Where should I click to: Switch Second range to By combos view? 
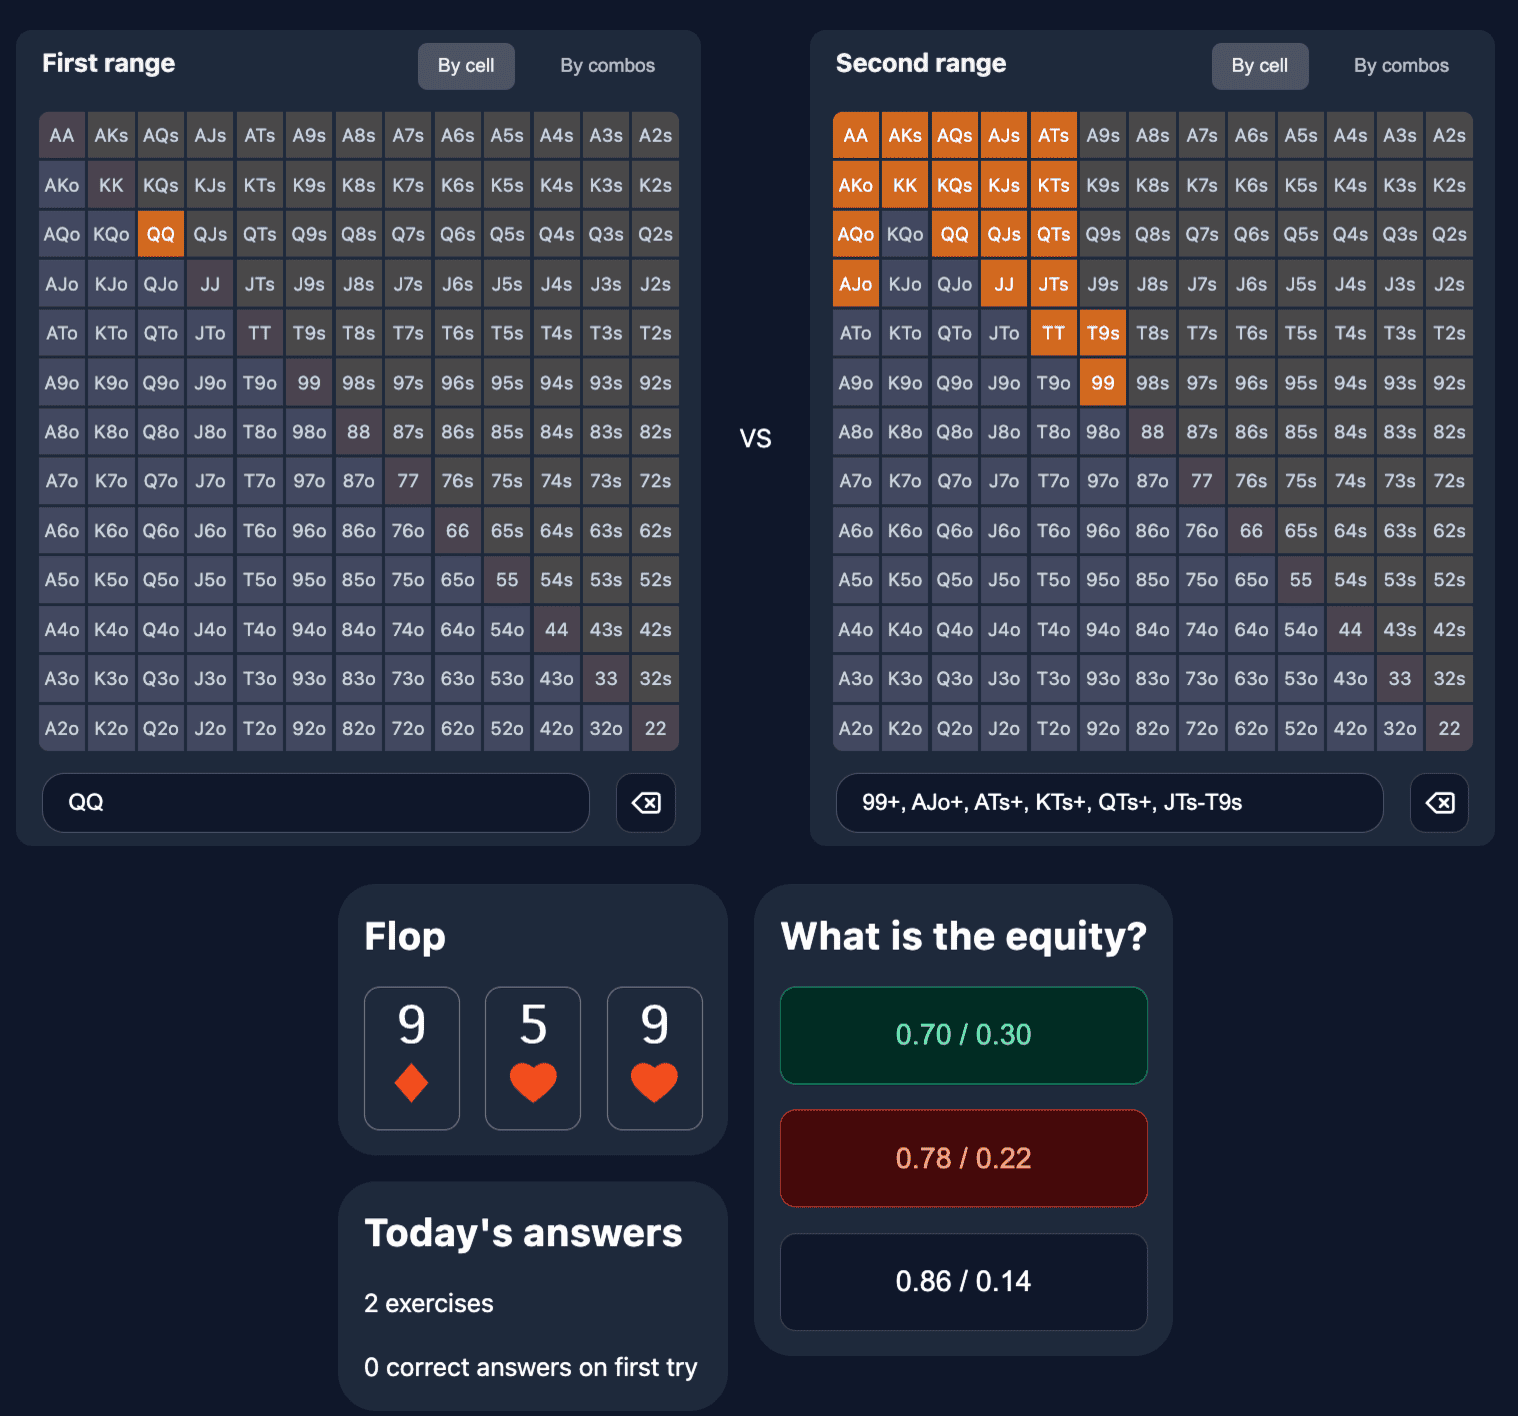[1401, 65]
